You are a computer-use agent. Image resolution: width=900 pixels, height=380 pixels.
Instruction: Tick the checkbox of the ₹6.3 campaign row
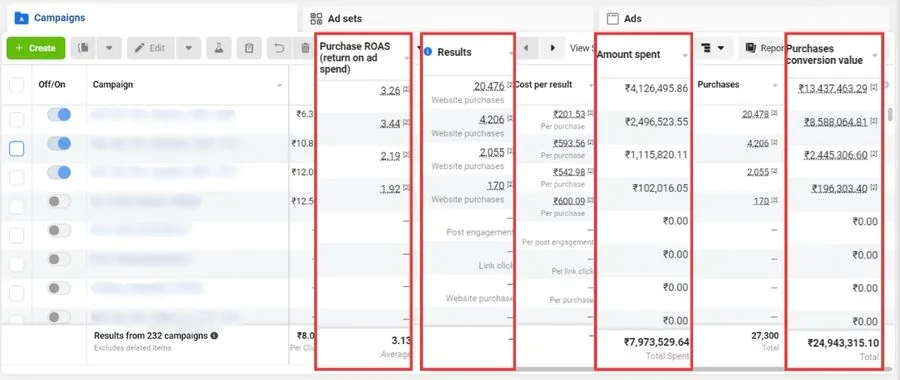coord(17,119)
